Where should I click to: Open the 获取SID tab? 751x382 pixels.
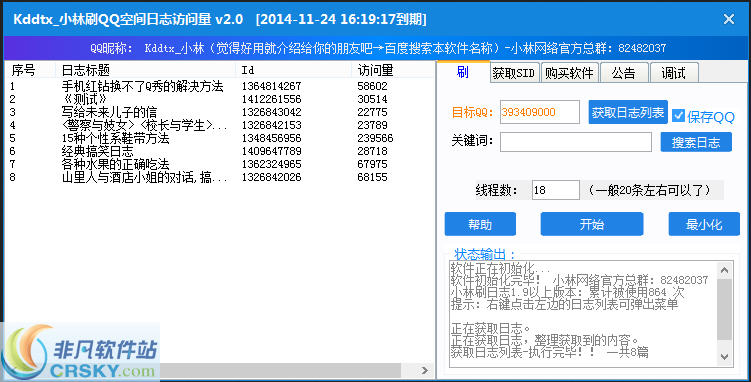tap(515, 73)
